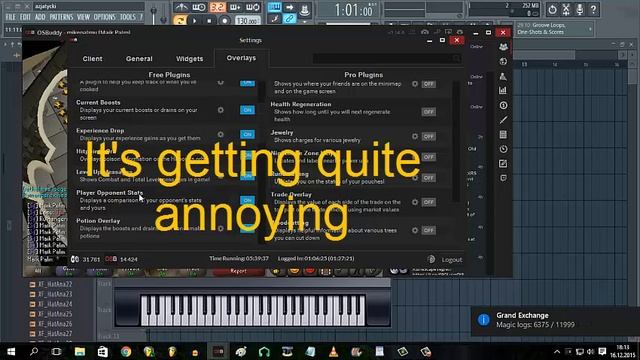Screen dimensions: 640x360
Task: Open the OSBuddy friends list sidebar icon
Action: pyautogui.click(x=503, y=47)
